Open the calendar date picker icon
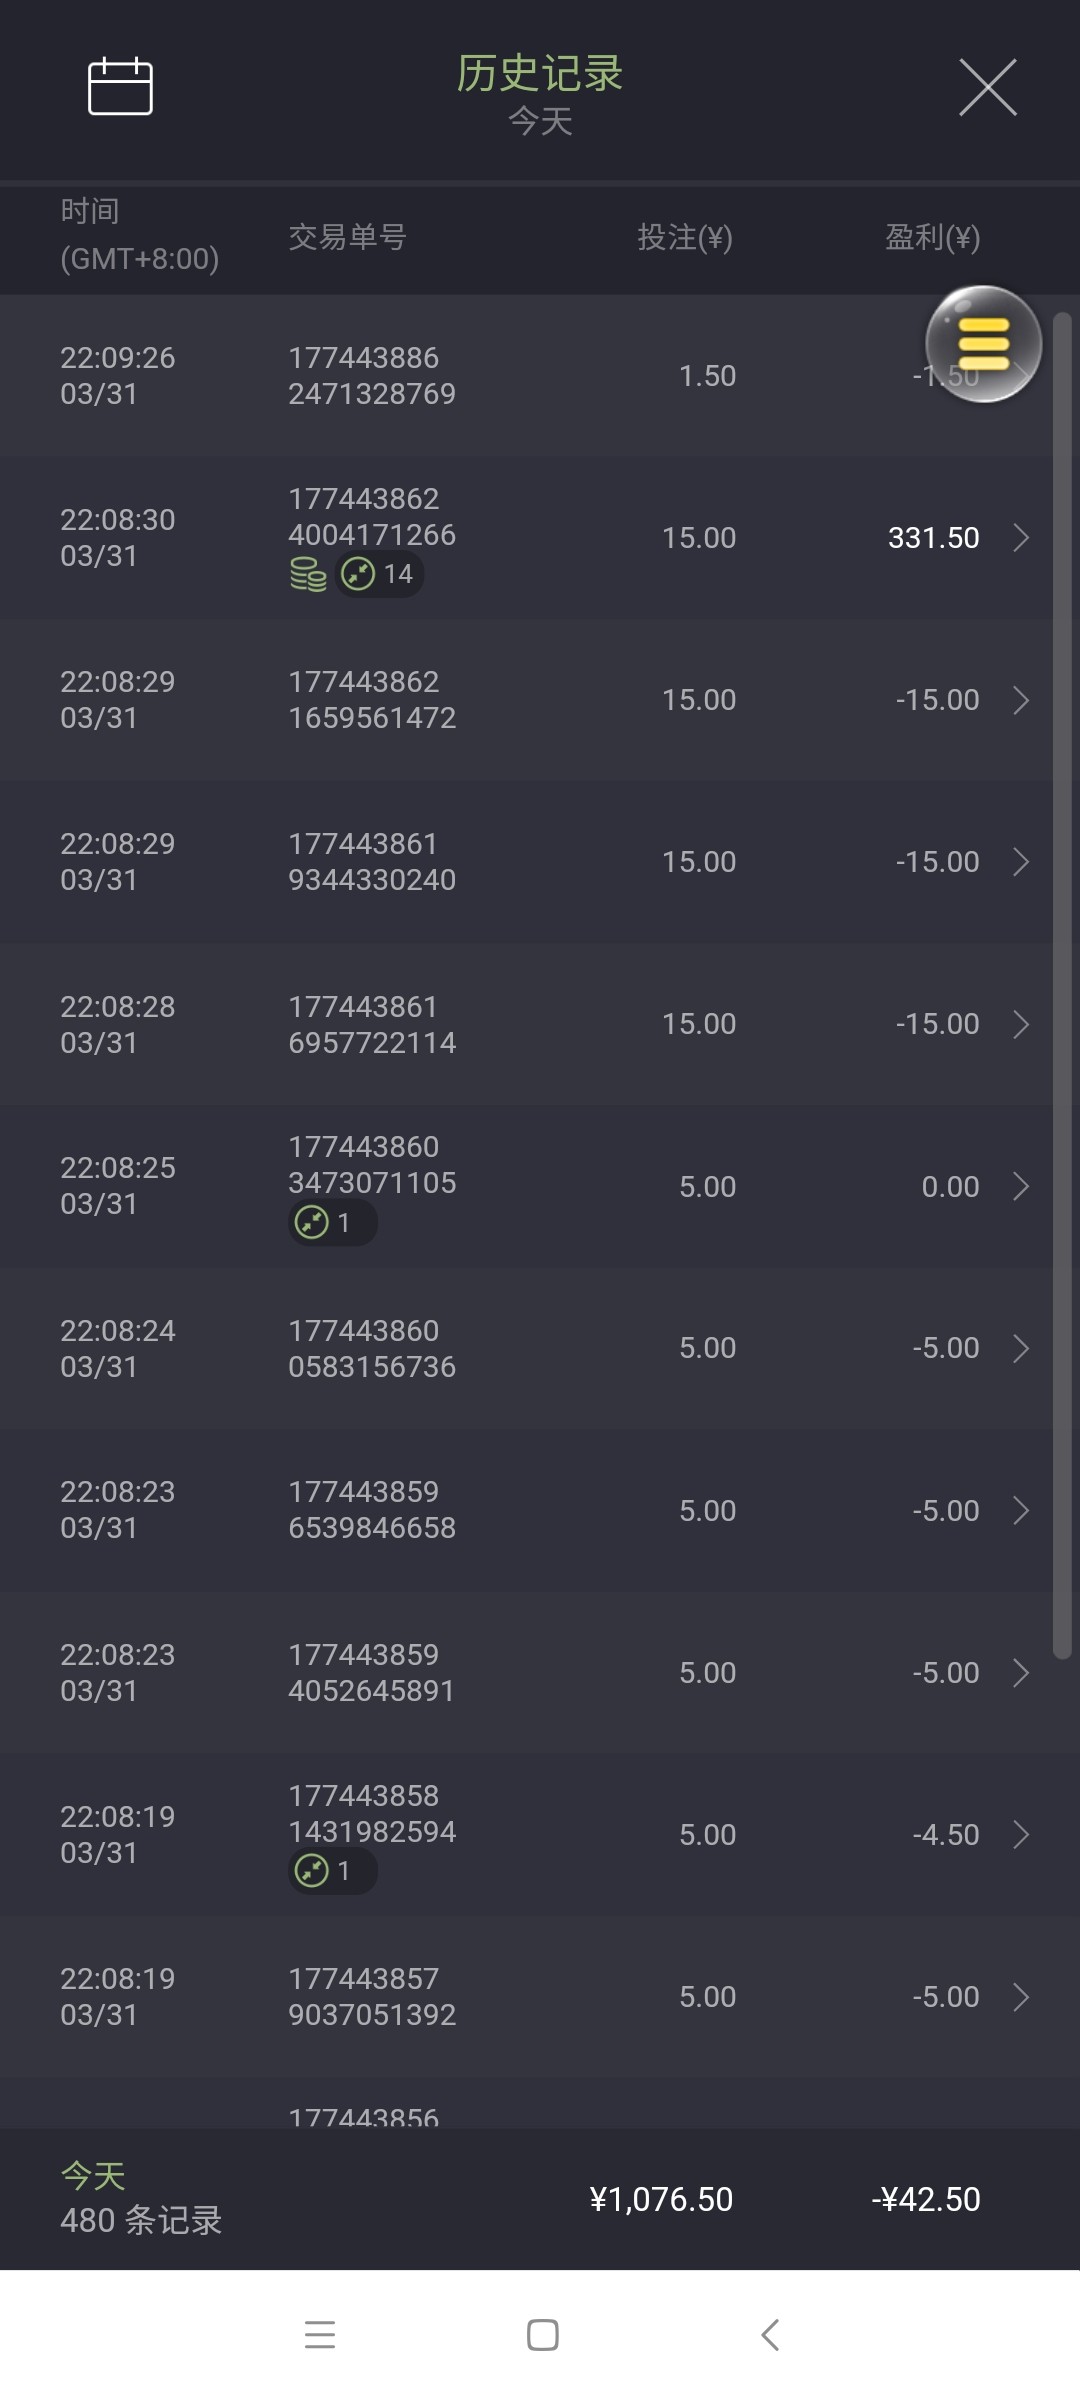1080x2400 pixels. click(x=120, y=87)
